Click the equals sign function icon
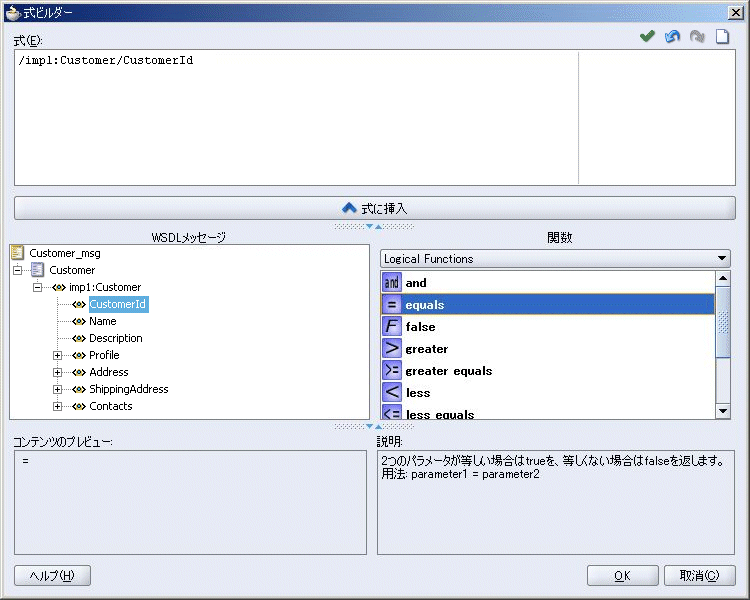This screenshot has width=750, height=600. 392,304
